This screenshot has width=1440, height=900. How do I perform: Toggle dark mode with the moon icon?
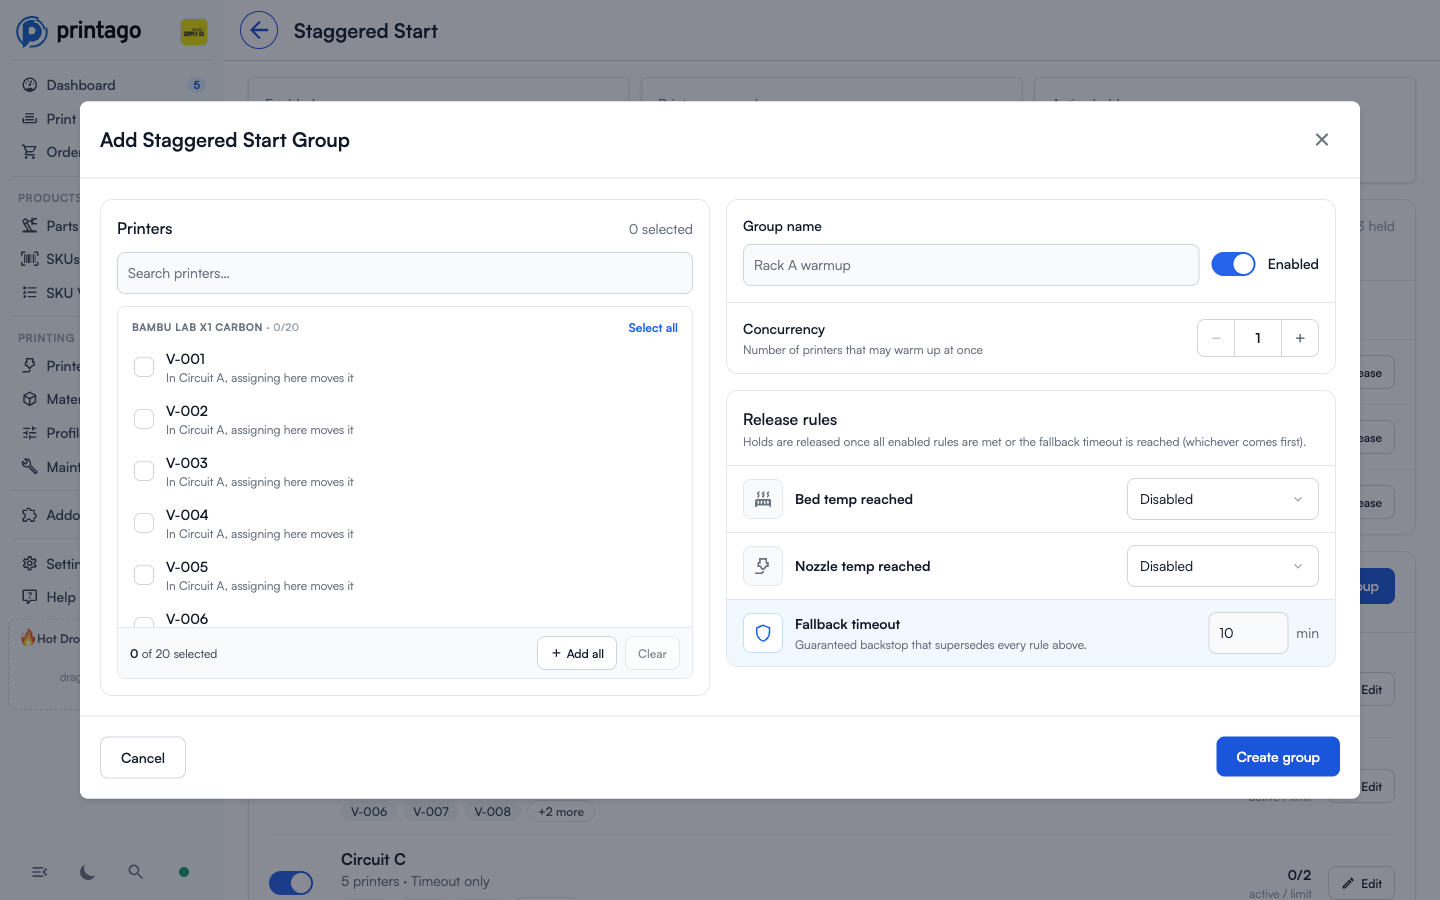pos(88,872)
